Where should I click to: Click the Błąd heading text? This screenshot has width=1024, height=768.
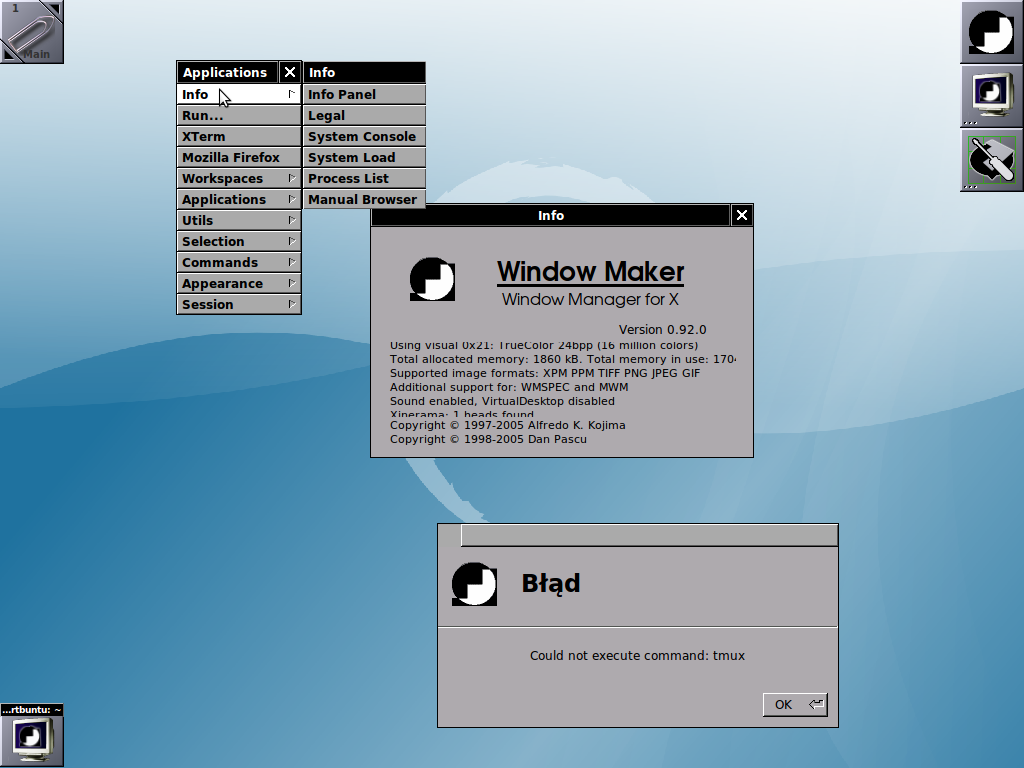point(551,584)
